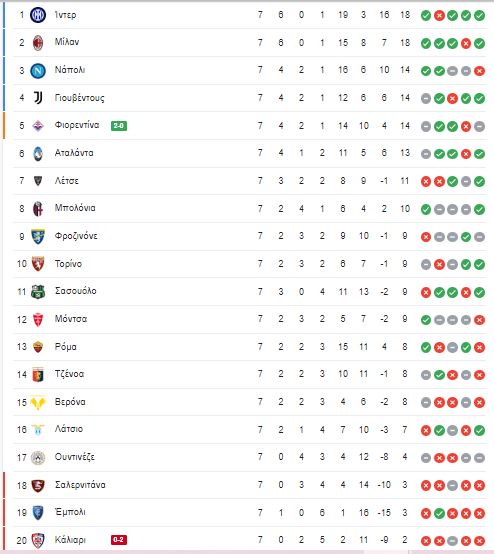Screen dimensions: 494x554
Task: Click the Inter club crest
Action: (38, 15)
